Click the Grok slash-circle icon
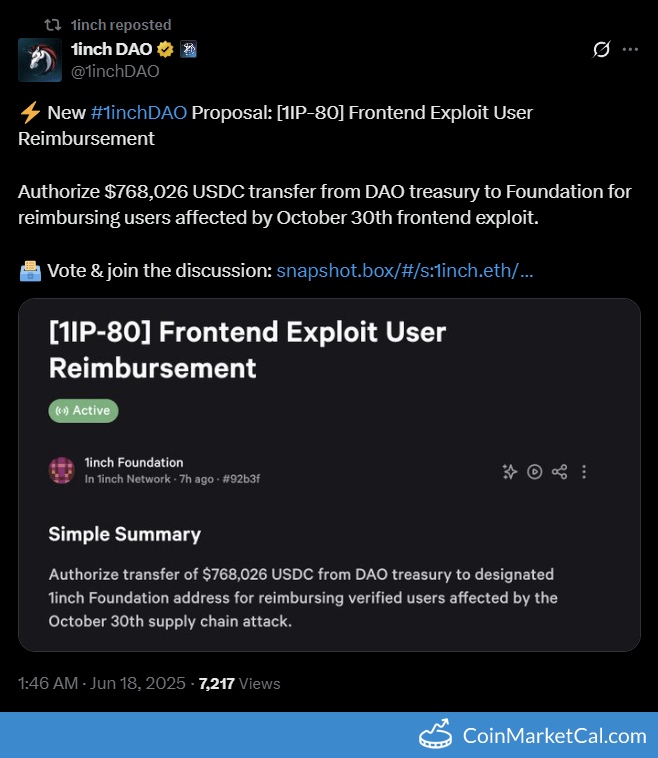This screenshot has height=758, width=658. pos(602,49)
